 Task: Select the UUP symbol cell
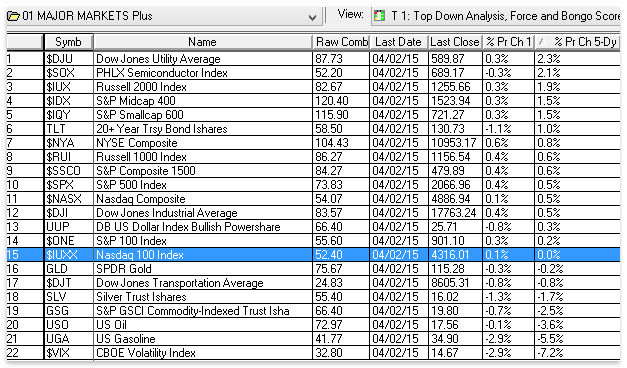pyautogui.click(x=68, y=227)
